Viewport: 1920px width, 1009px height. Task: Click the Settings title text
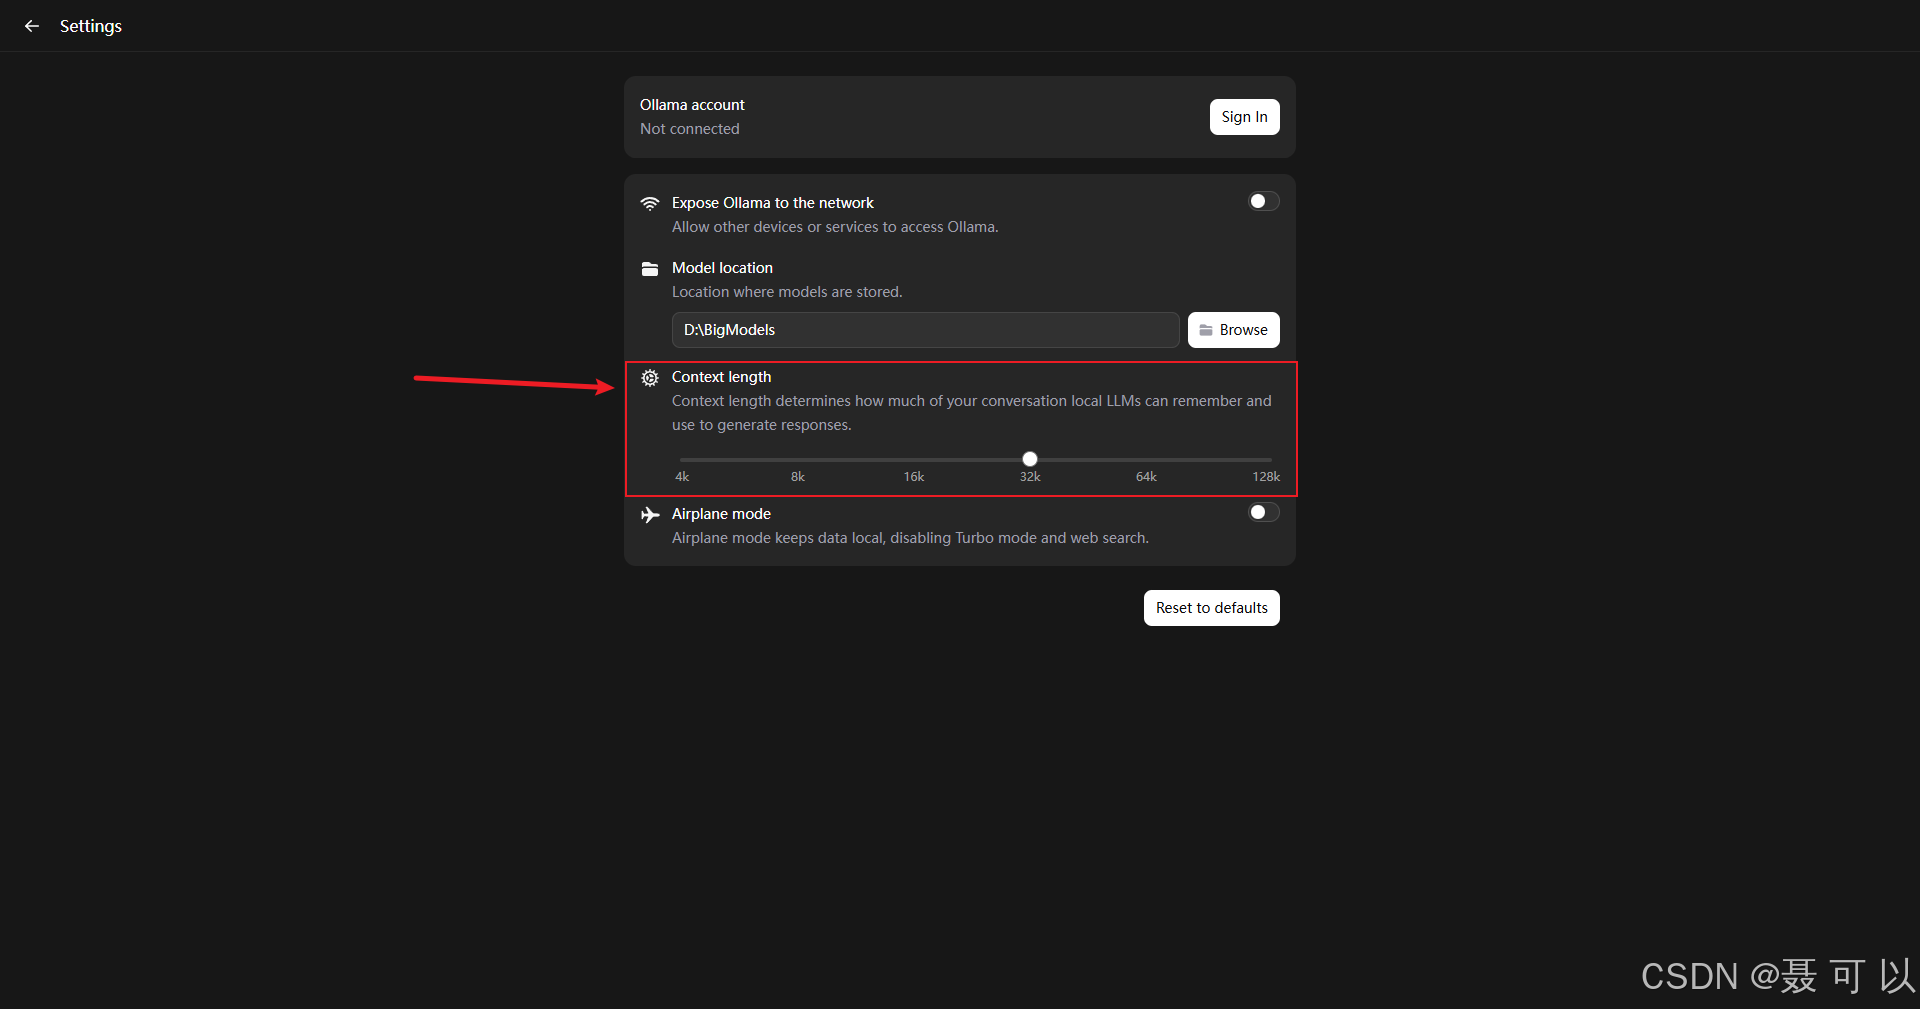click(90, 26)
